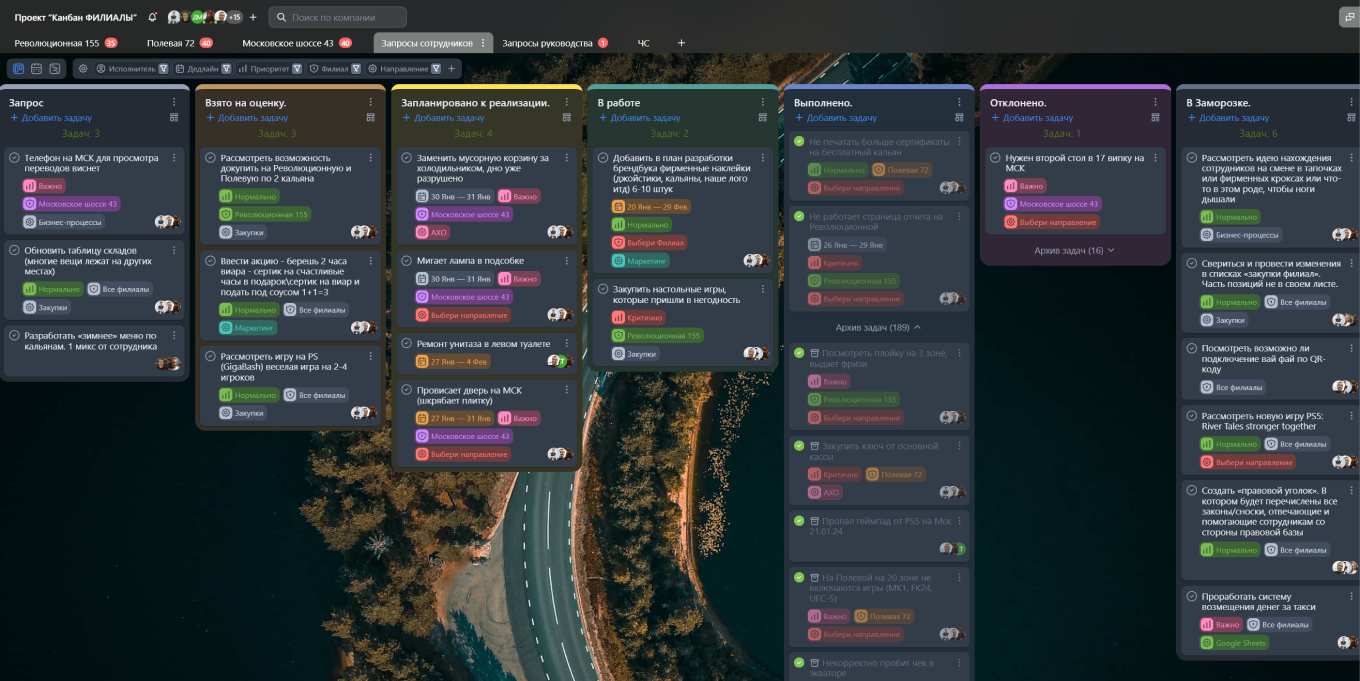Open the Взято на оценку column menu

370,102
